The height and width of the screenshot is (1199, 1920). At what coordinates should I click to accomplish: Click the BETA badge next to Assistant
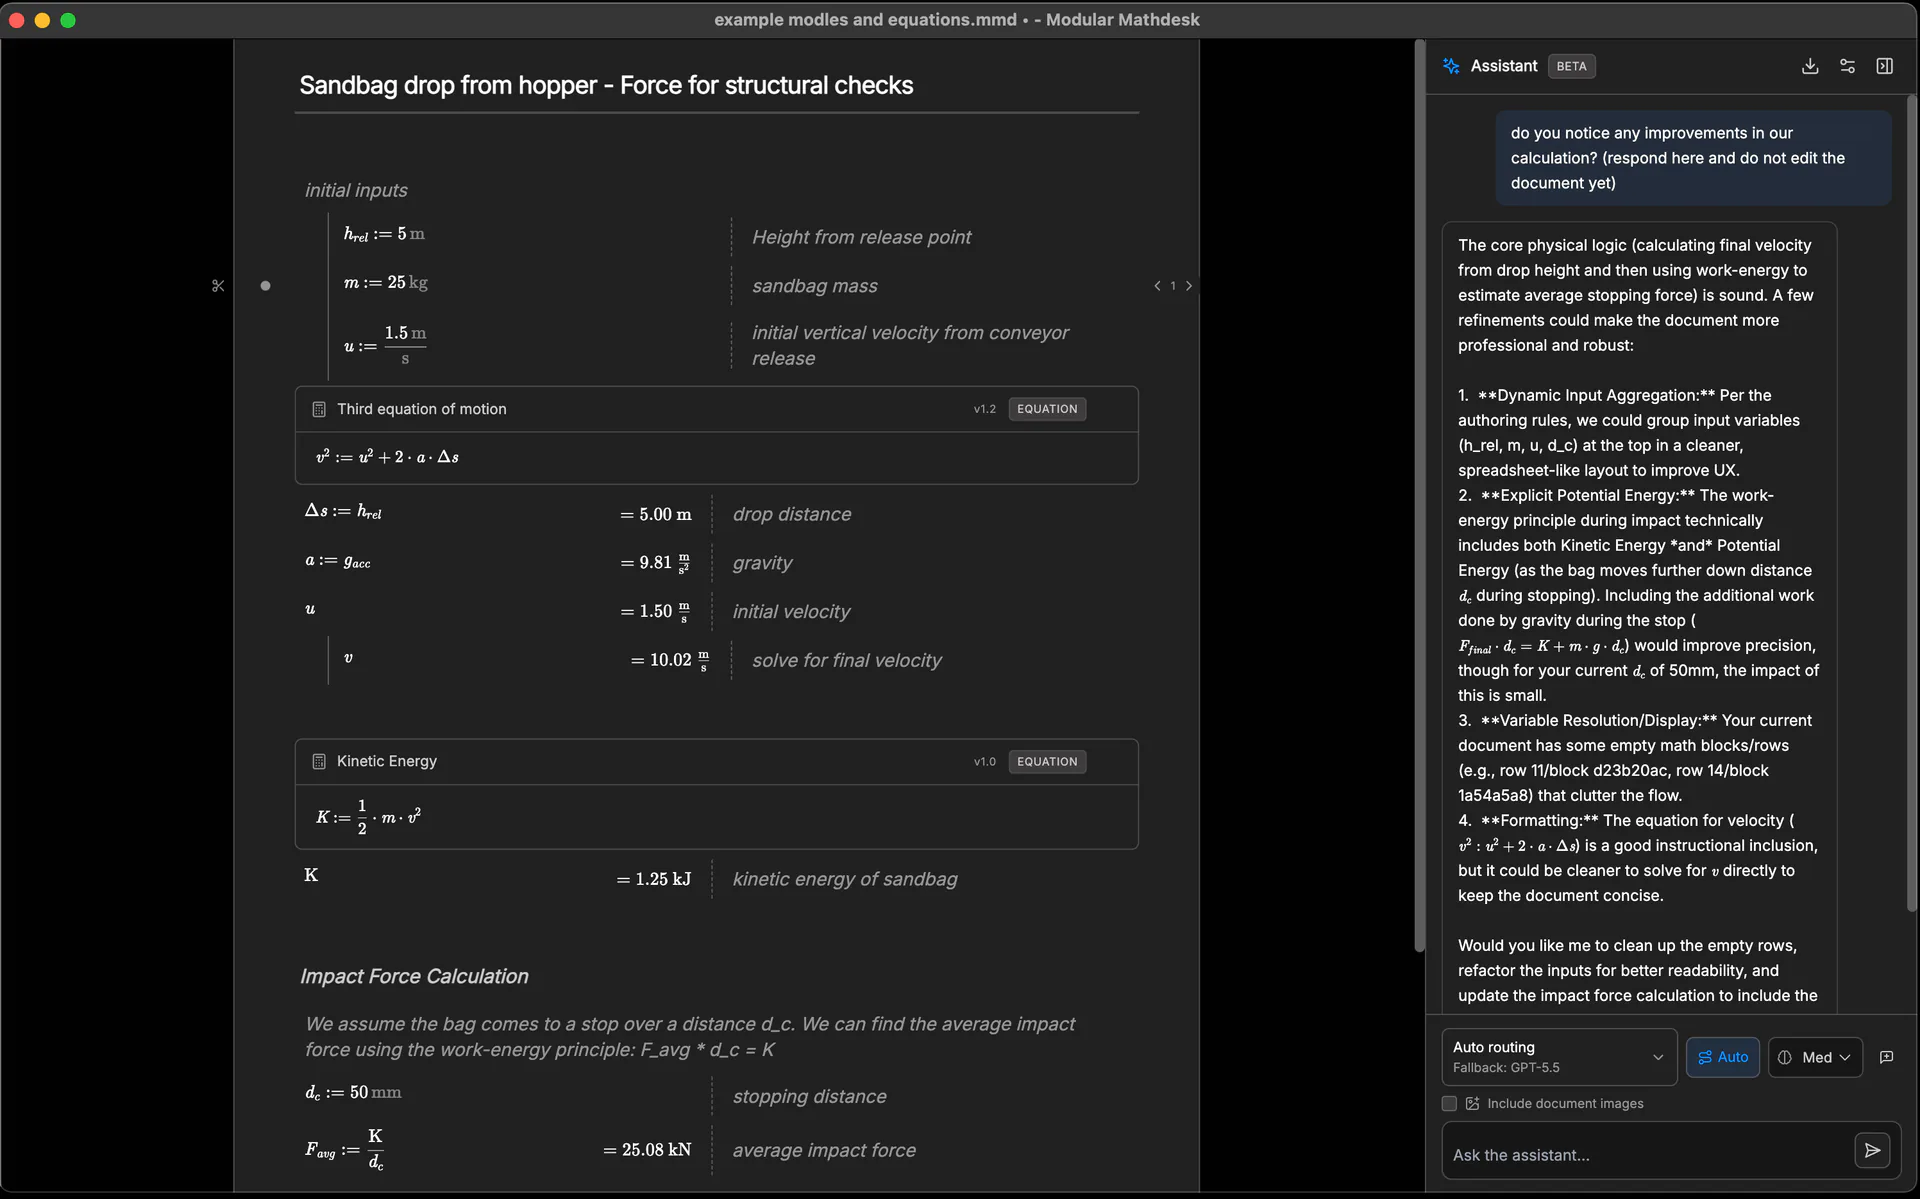[x=1571, y=66]
